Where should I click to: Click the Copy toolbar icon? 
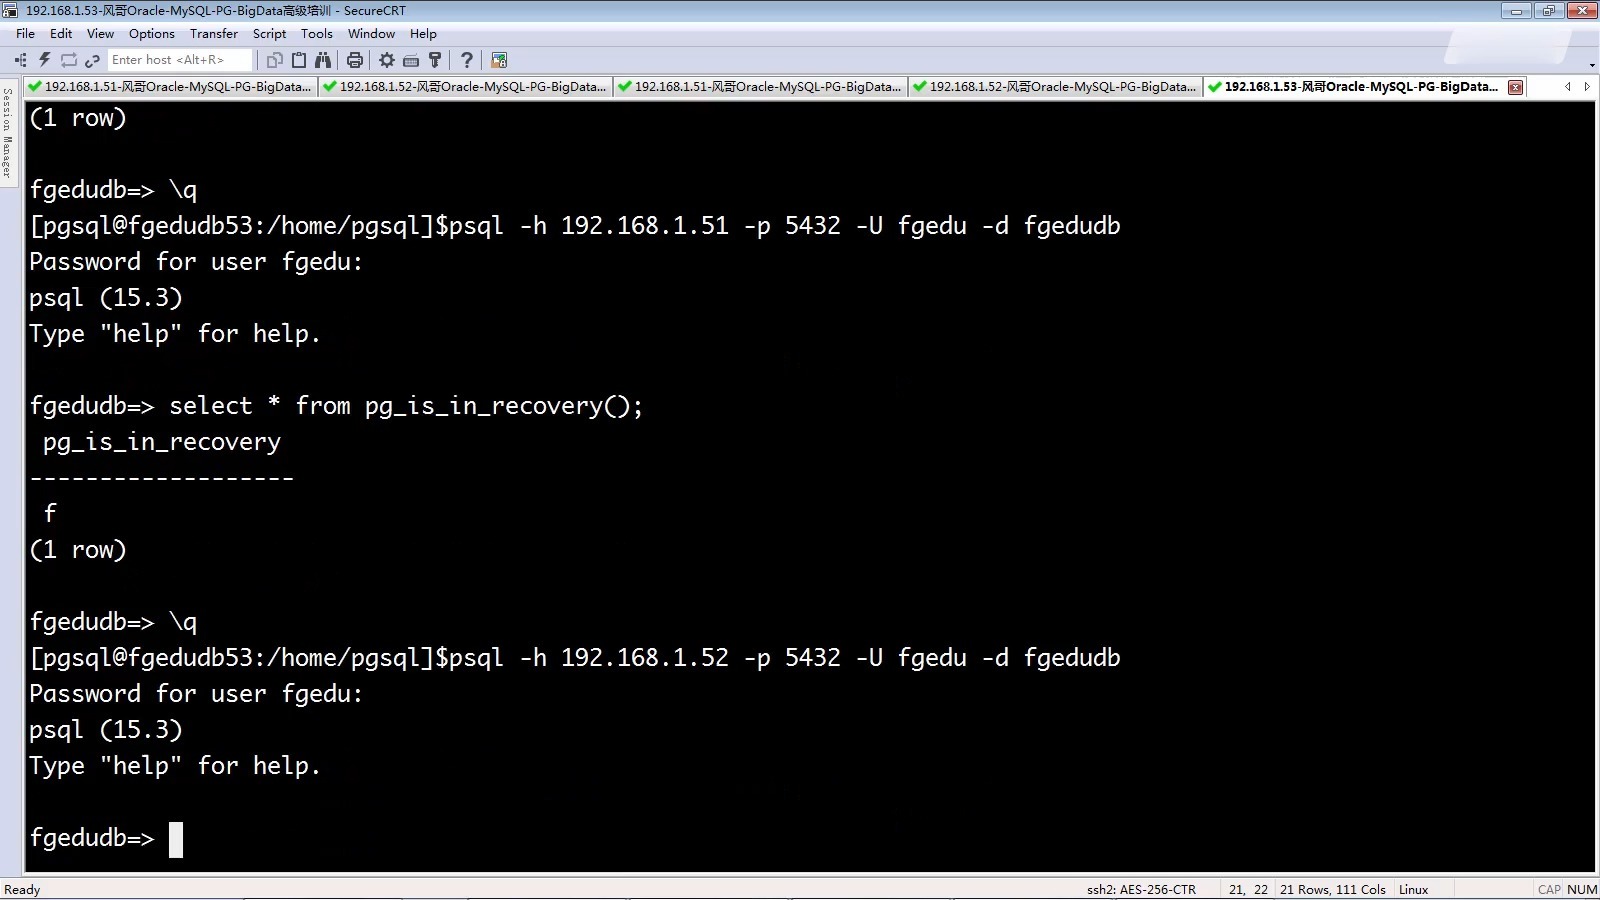[274, 60]
